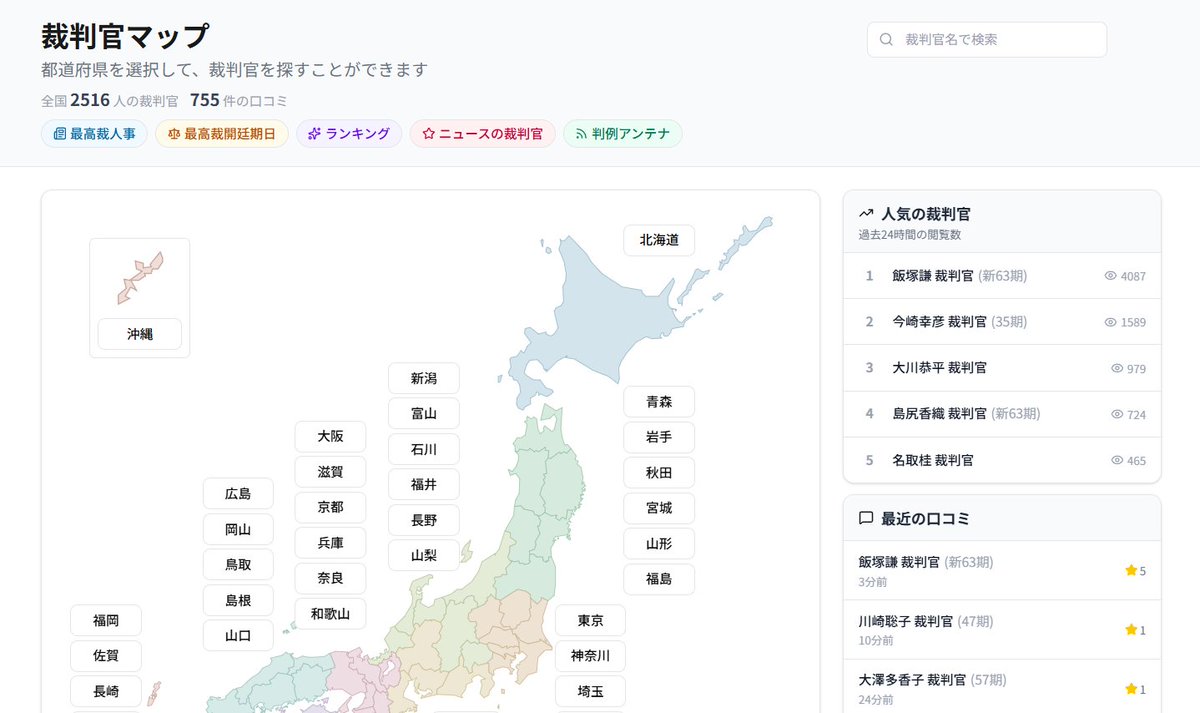
Task: Open 最高裁人事 link
Action: click(x=95, y=134)
